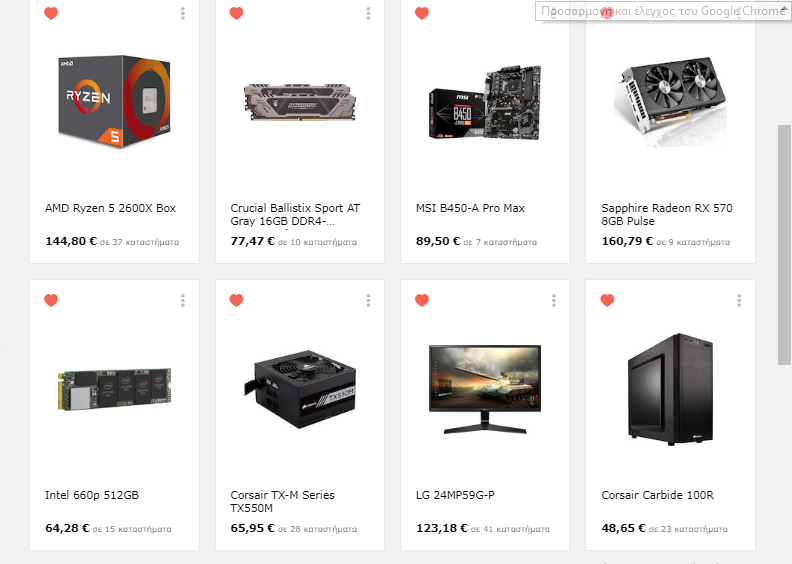View MSI B450 motherboard product image
Image resolution: width=792 pixels, height=564 pixels.
coord(485,102)
